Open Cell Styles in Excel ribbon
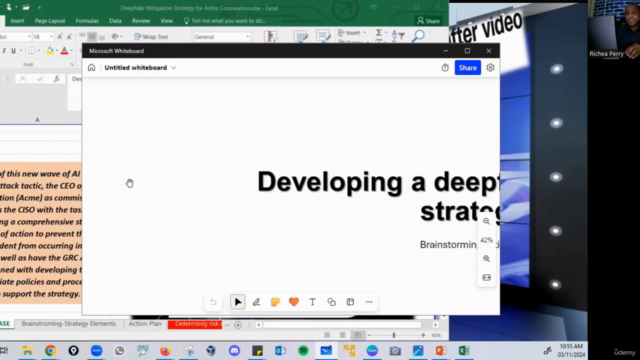 (323, 37)
